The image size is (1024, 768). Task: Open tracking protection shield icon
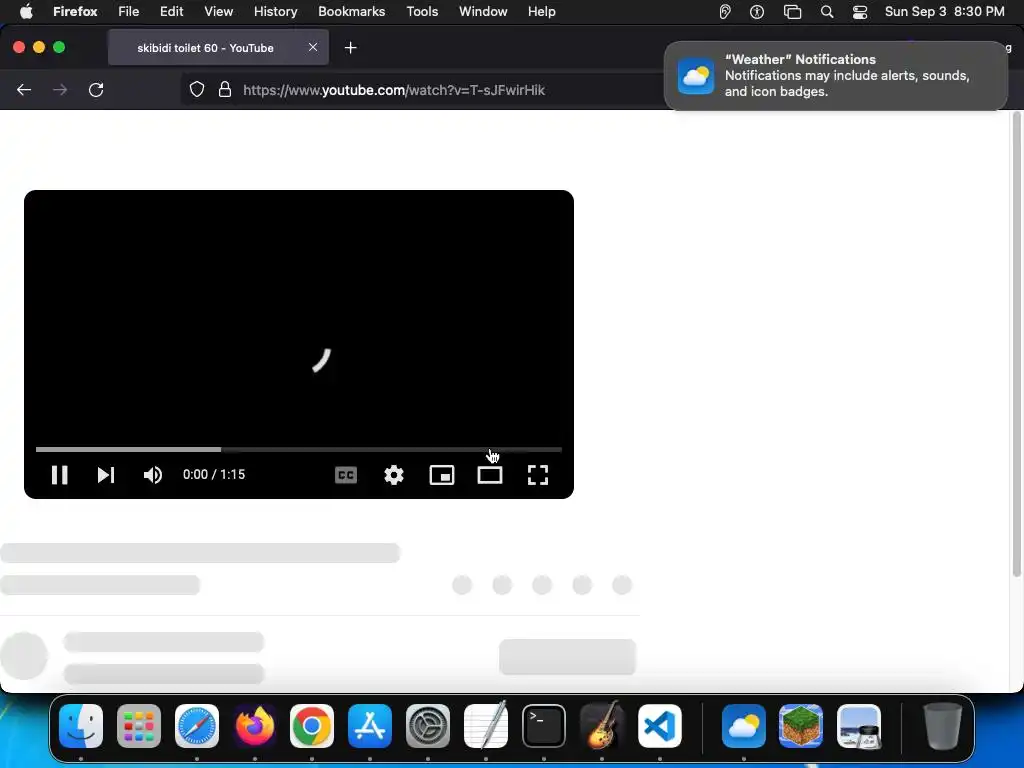[197, 90]
